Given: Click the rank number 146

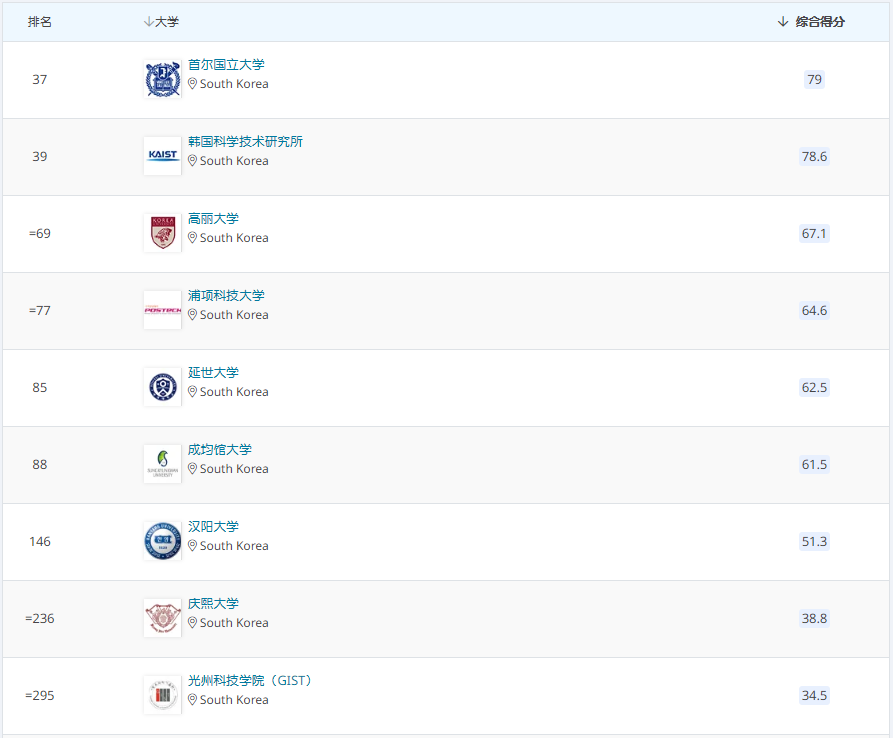Looking at the screenshot, I should coord(40,541).
